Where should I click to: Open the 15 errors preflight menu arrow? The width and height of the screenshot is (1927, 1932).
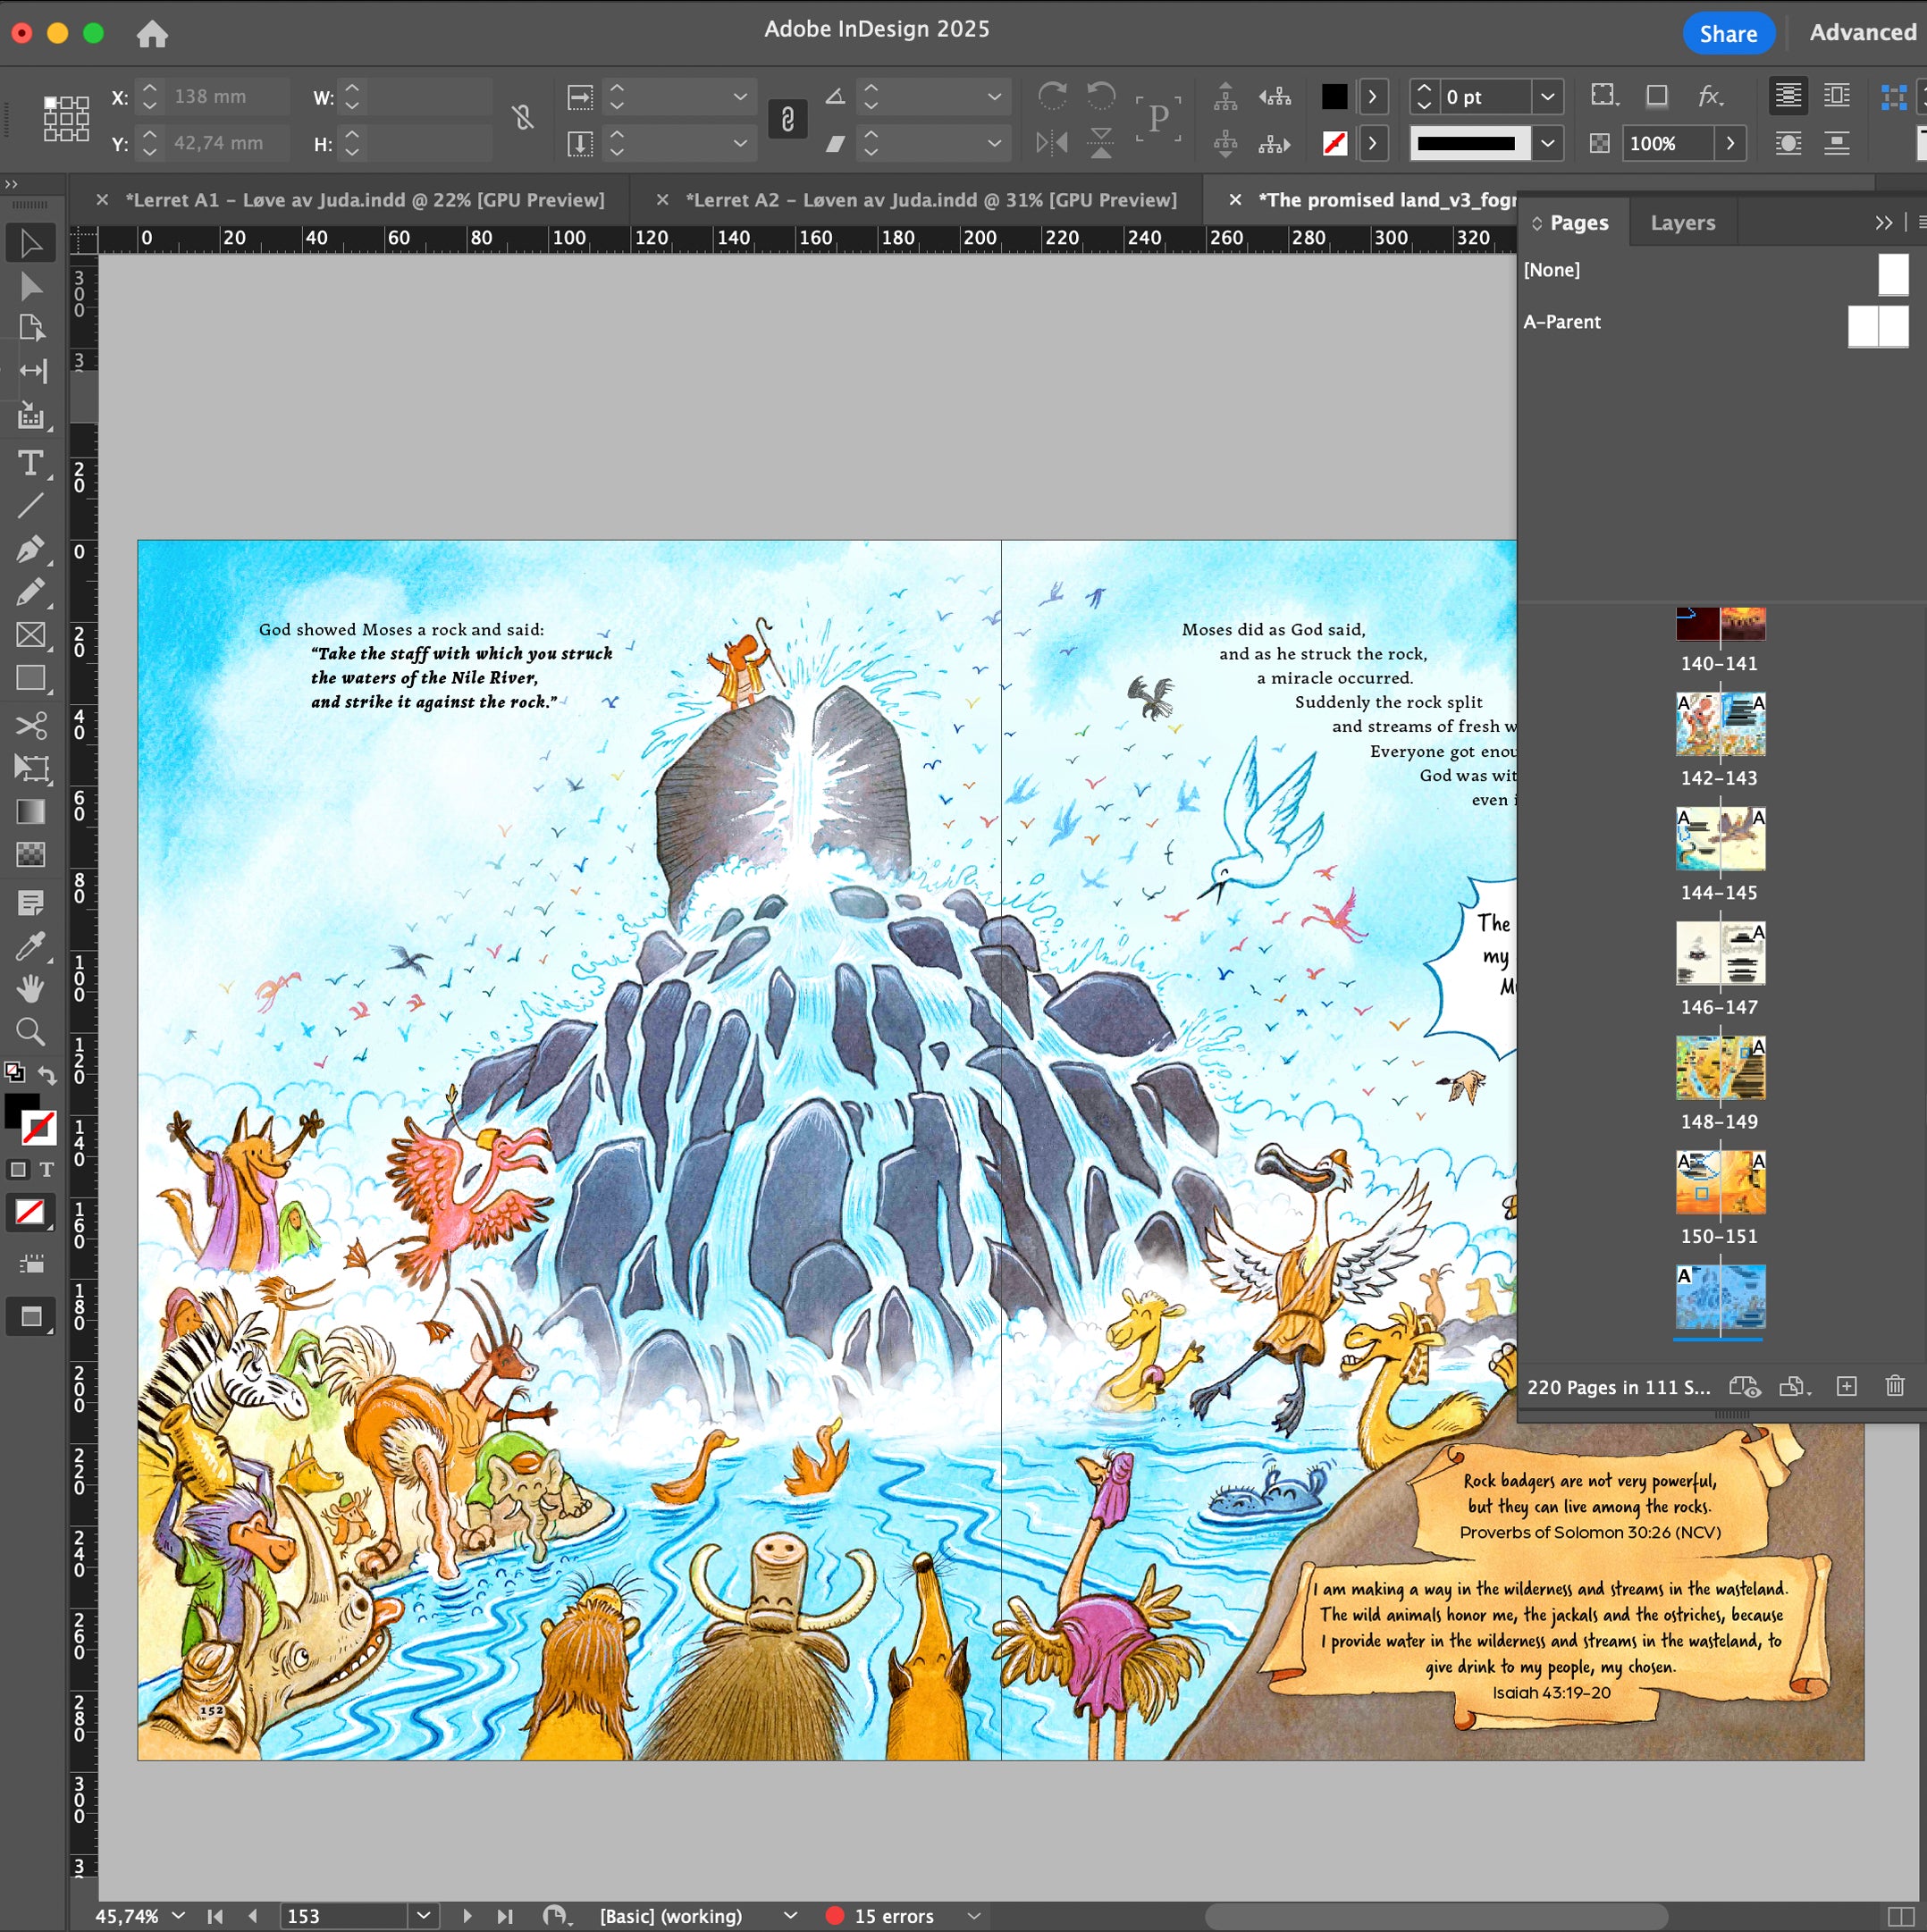974,1916
